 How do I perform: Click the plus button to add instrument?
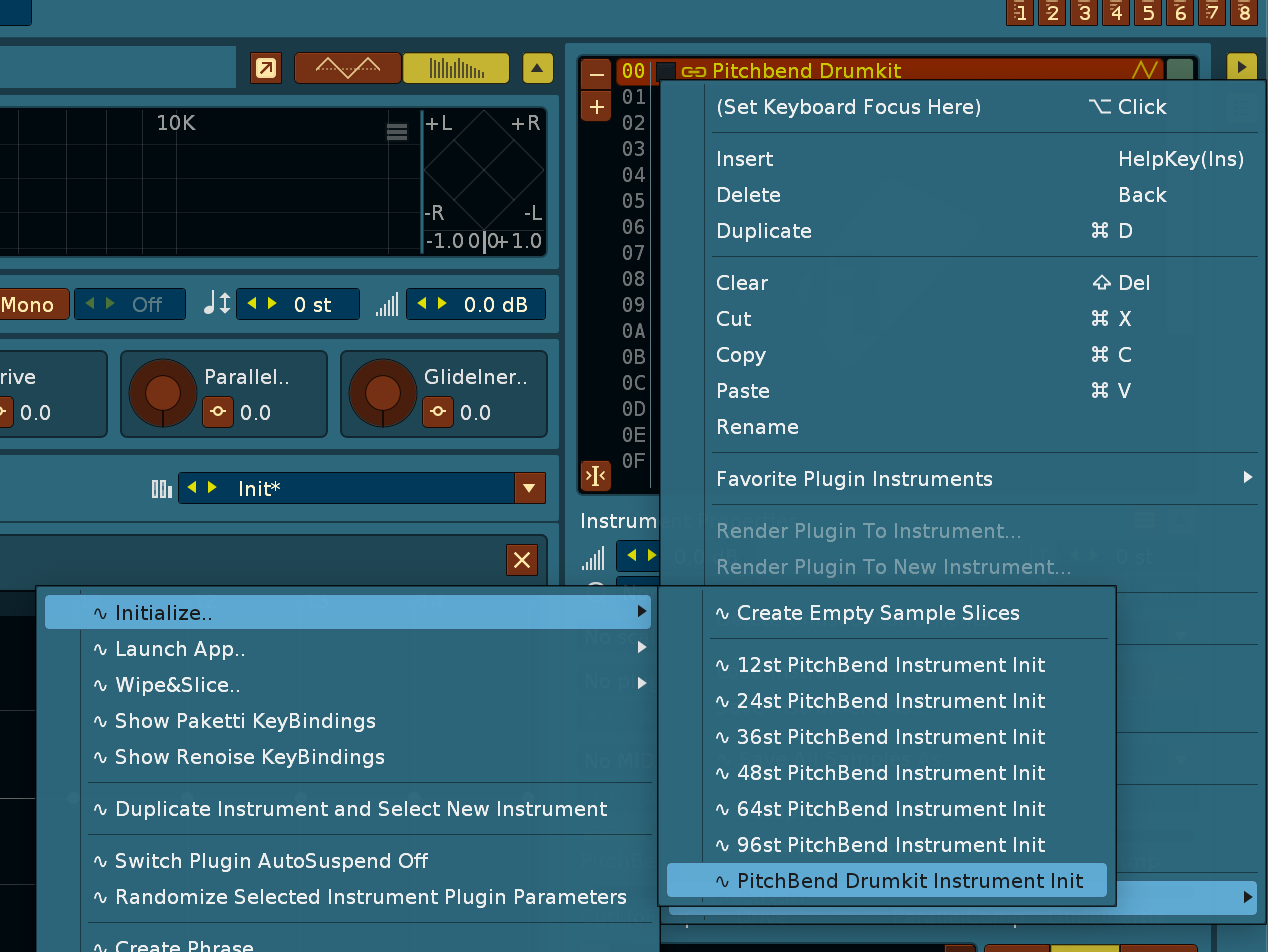(x=596, y=107)
